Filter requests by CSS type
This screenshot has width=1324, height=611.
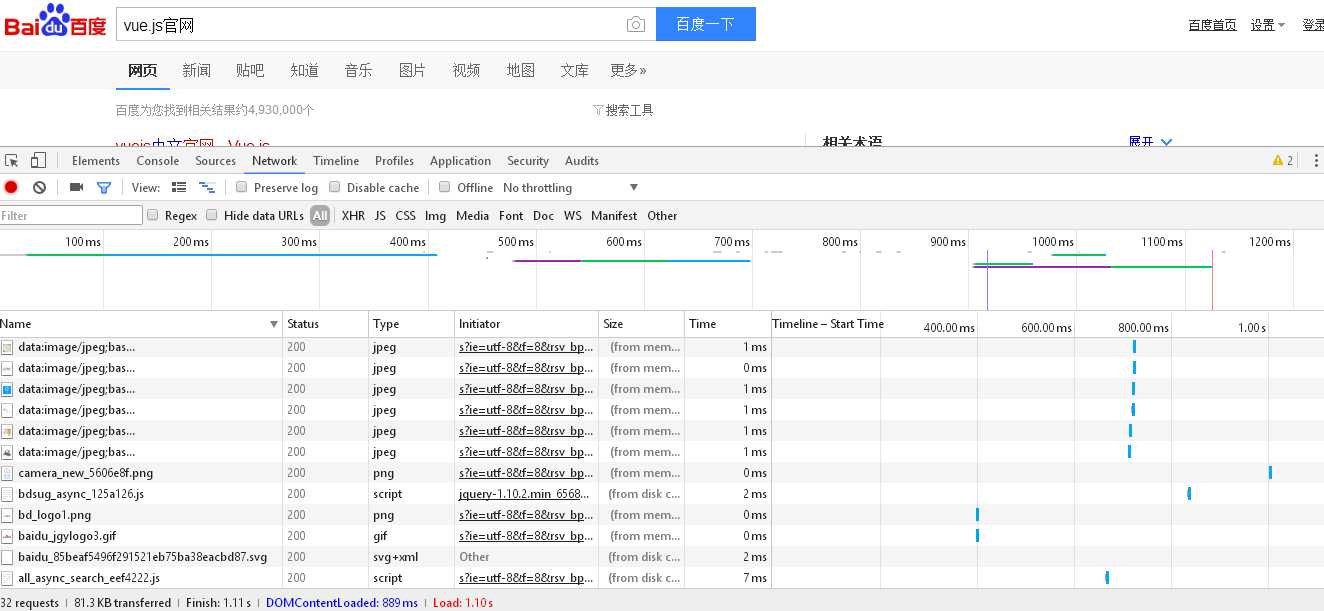[405, 215]
